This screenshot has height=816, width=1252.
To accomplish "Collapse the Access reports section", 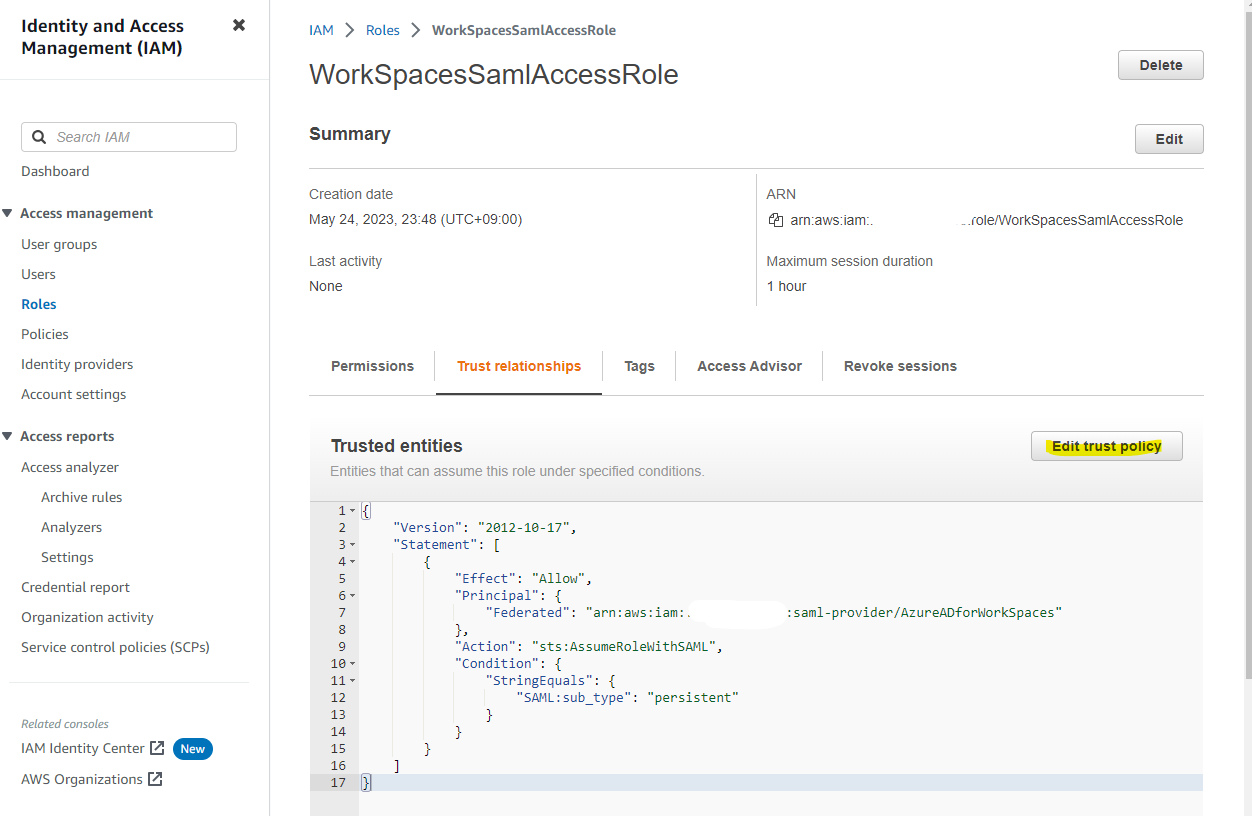I will (10, 436).
